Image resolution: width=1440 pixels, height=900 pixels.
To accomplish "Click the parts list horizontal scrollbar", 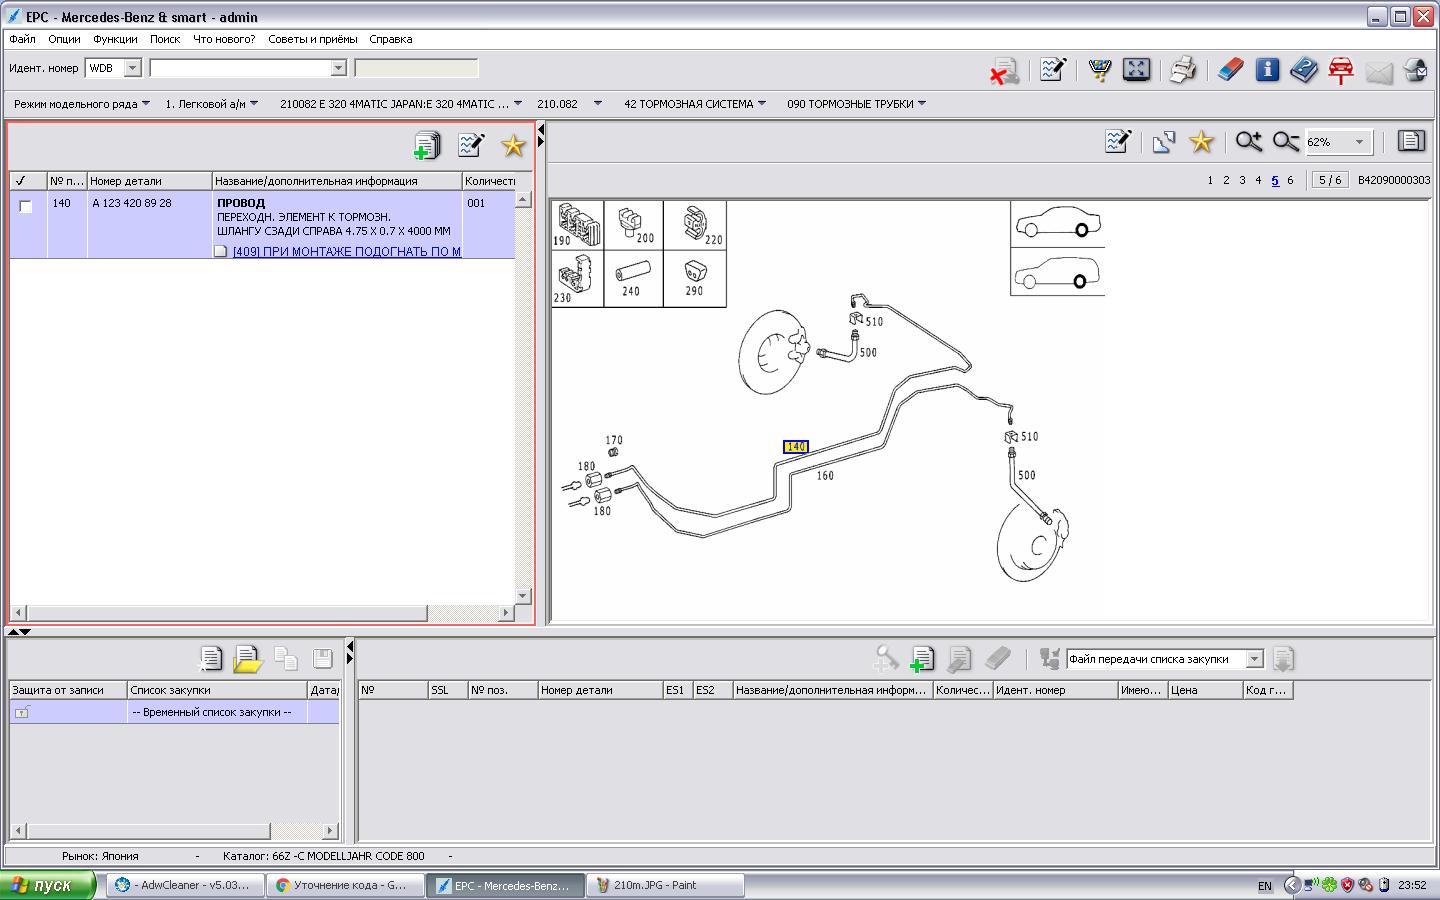I will (x=227, y=613).
